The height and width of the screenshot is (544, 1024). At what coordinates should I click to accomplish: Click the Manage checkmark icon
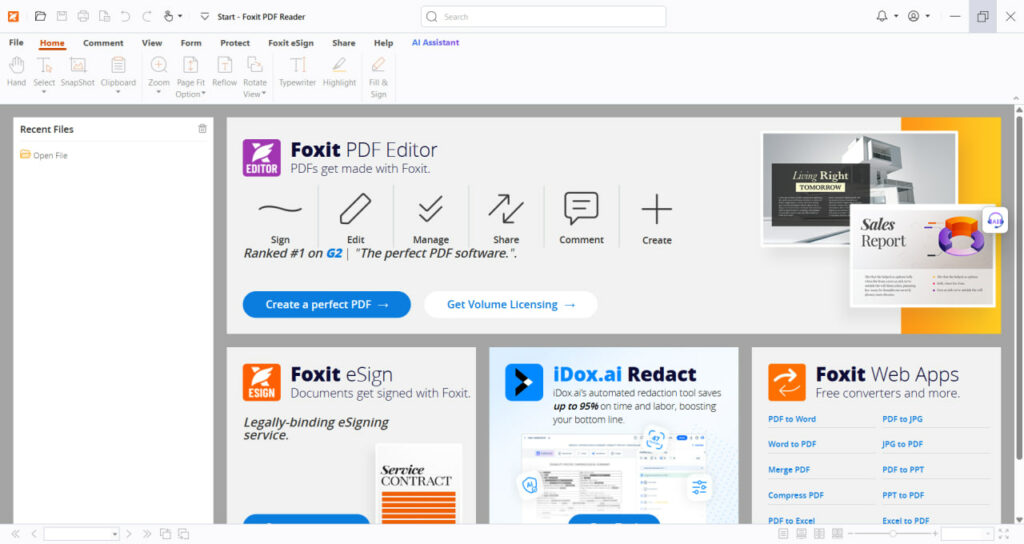coord(430,209)
